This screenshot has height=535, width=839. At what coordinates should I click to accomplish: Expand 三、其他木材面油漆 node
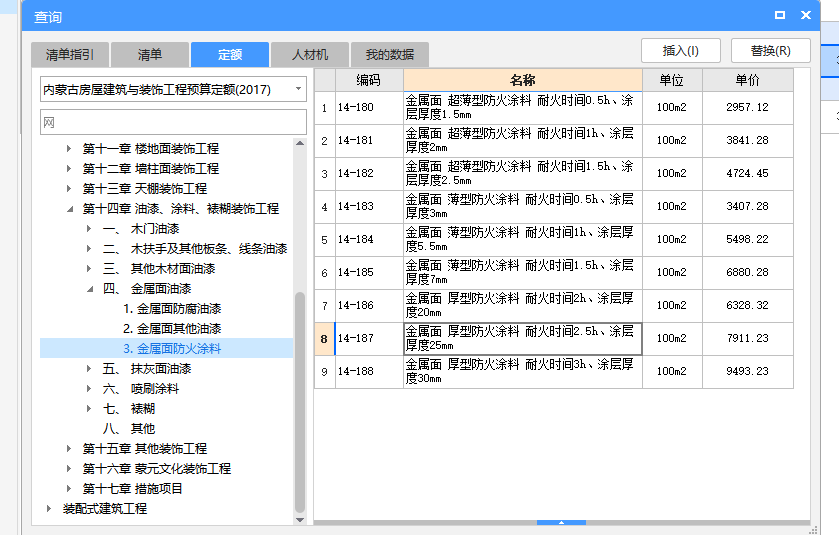89,269
